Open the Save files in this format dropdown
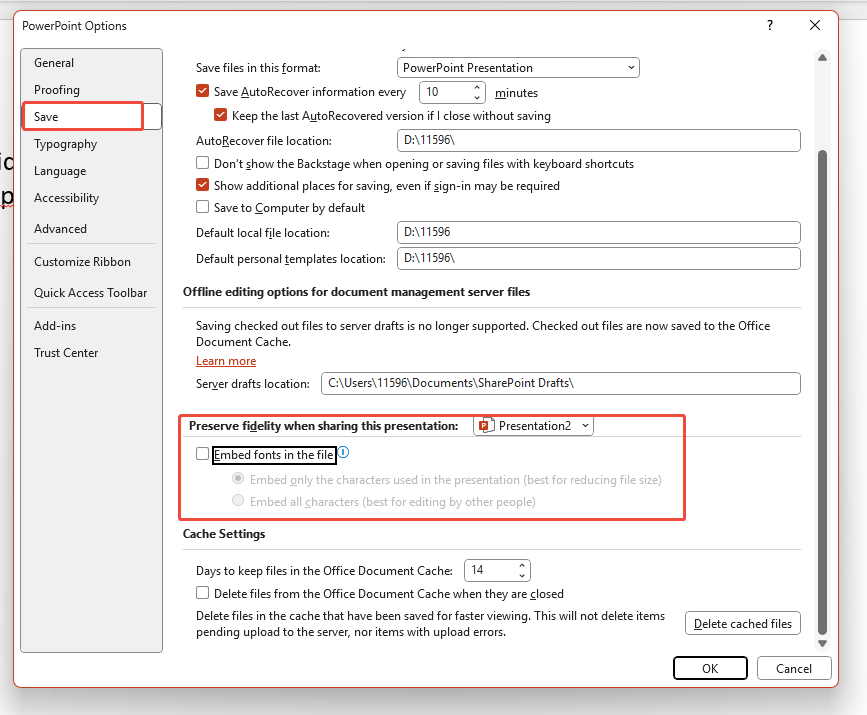Viewport: 867px width, 715px height. (x=630, y=67)
